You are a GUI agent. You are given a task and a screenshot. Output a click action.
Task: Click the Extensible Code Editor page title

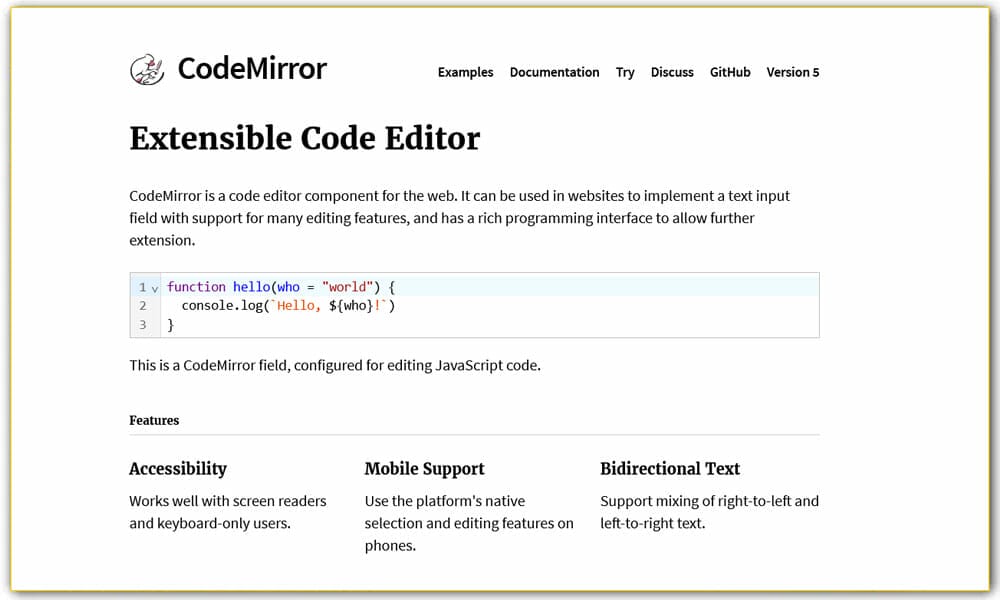pyautogui.click(x=304, y=138)
